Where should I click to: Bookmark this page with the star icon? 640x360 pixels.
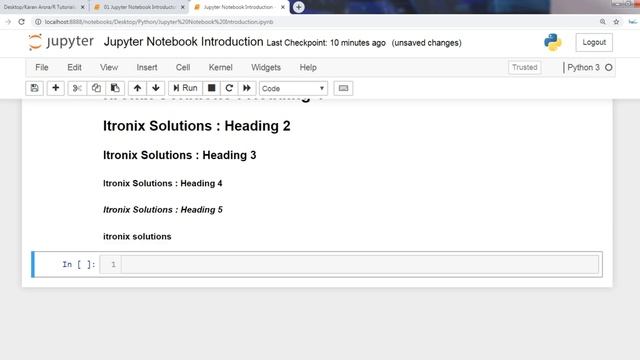tap(616, 22)
